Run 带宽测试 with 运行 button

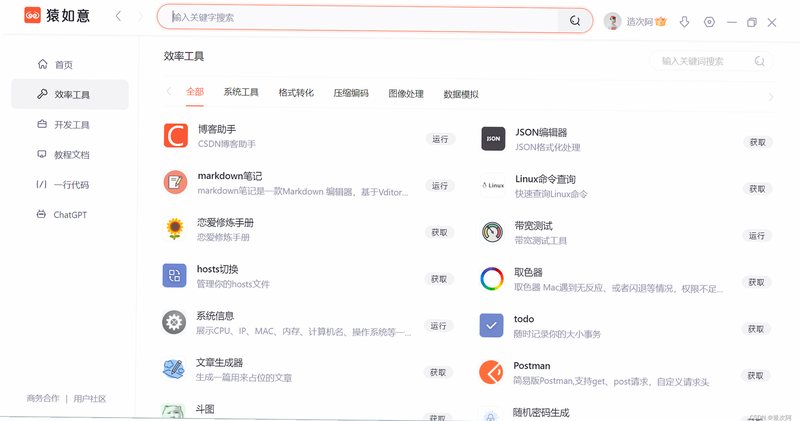point(757,236)
